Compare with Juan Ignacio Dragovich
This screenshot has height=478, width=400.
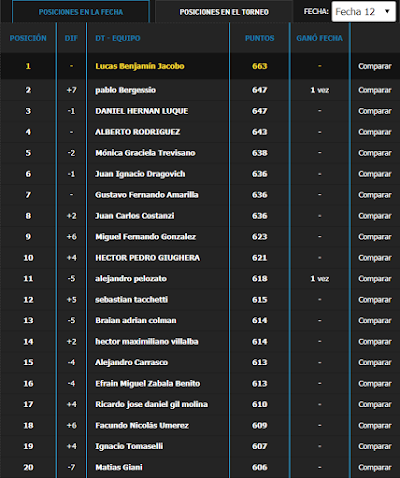375,174
